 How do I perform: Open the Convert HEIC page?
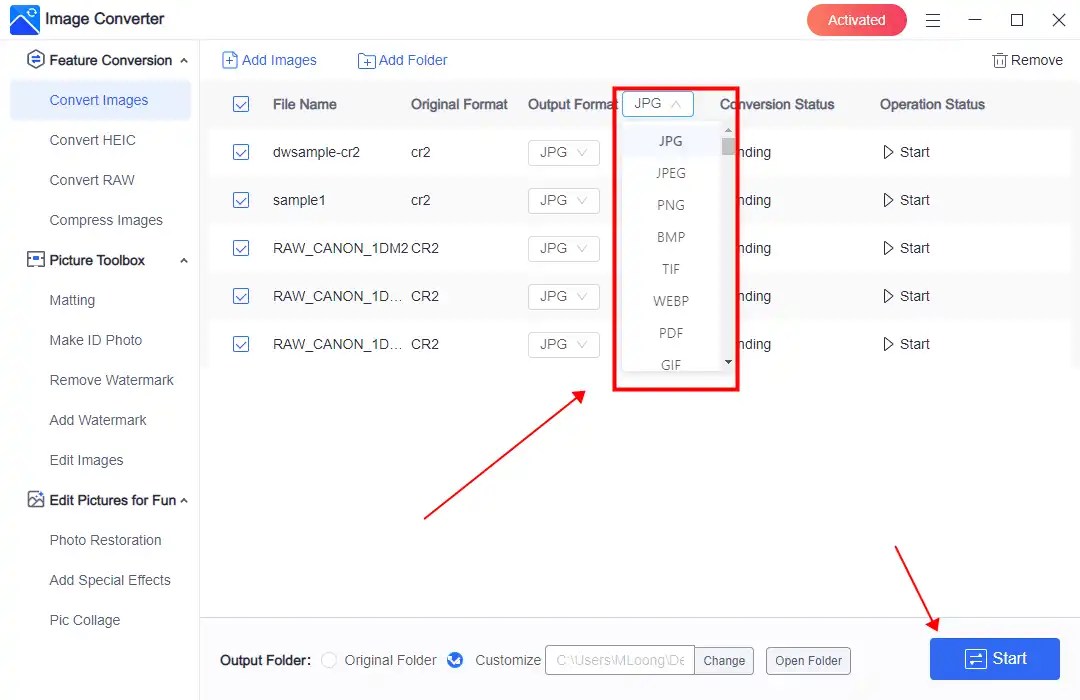pyautogui.click(x=91, y=140)
